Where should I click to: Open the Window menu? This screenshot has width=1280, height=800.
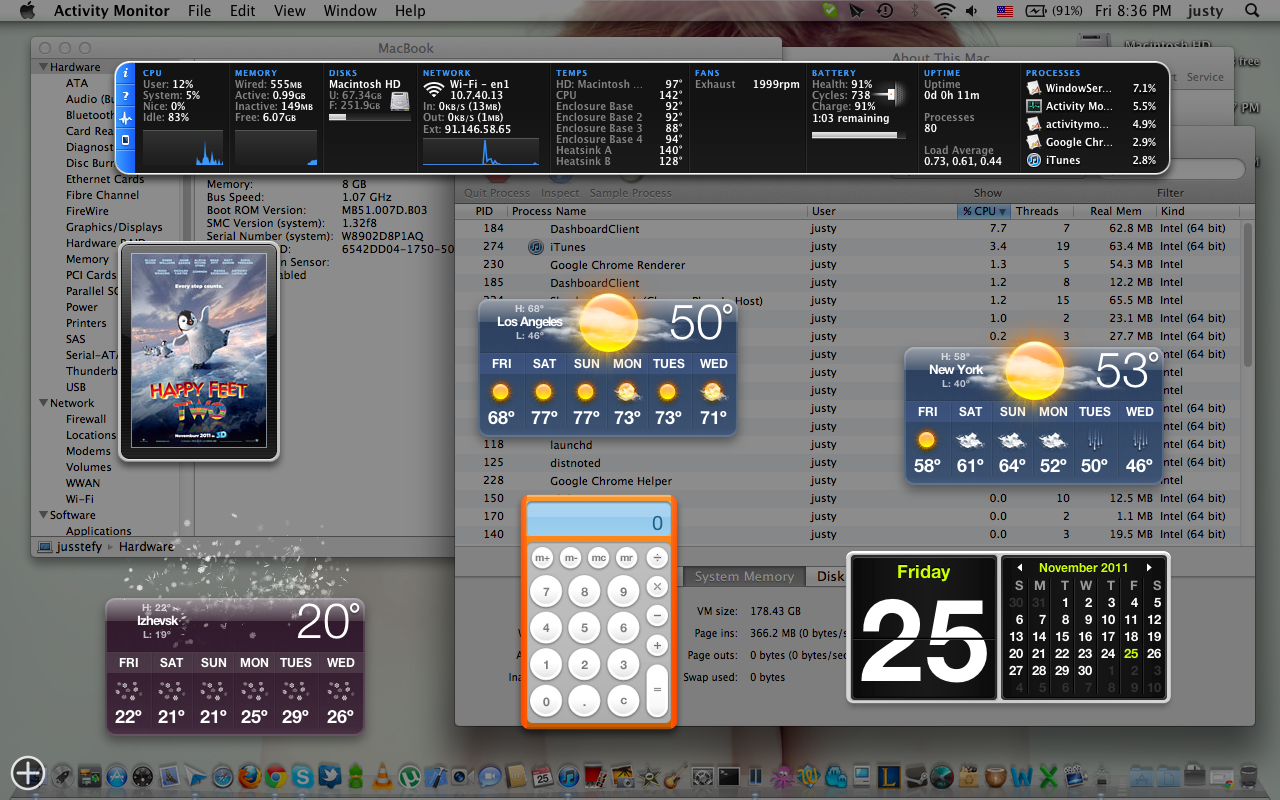coord(351,11)
